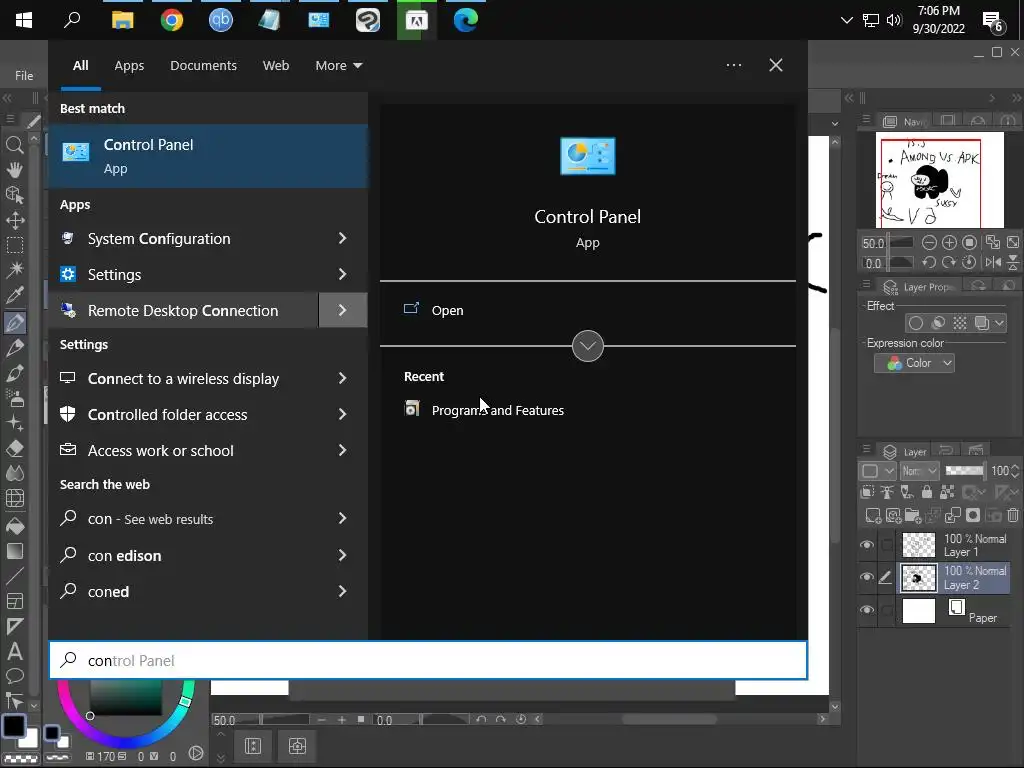Open layer blending mode Normal dropdown
Viewport: 1024px width, 768px height.
(919, 471)
